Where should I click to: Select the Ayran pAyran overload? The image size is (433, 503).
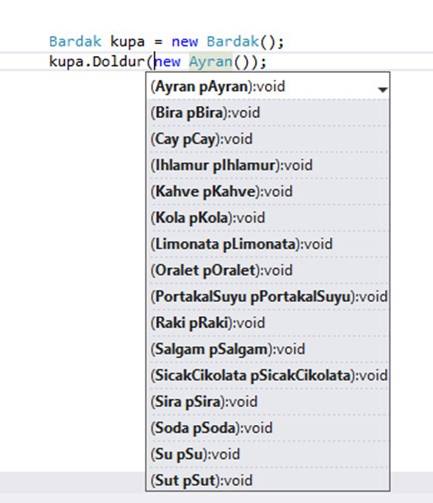pos(268,86)
